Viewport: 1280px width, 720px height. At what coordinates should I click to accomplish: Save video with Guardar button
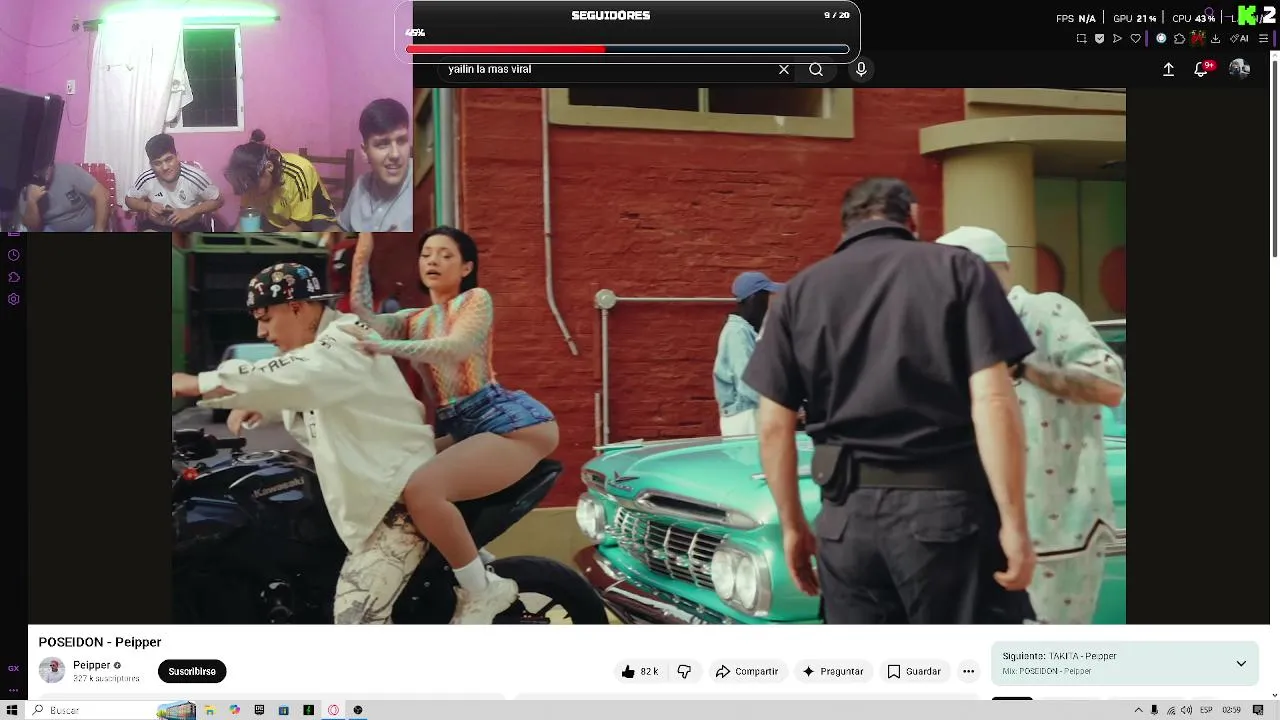pyautogui.click(x=915, y=671)
